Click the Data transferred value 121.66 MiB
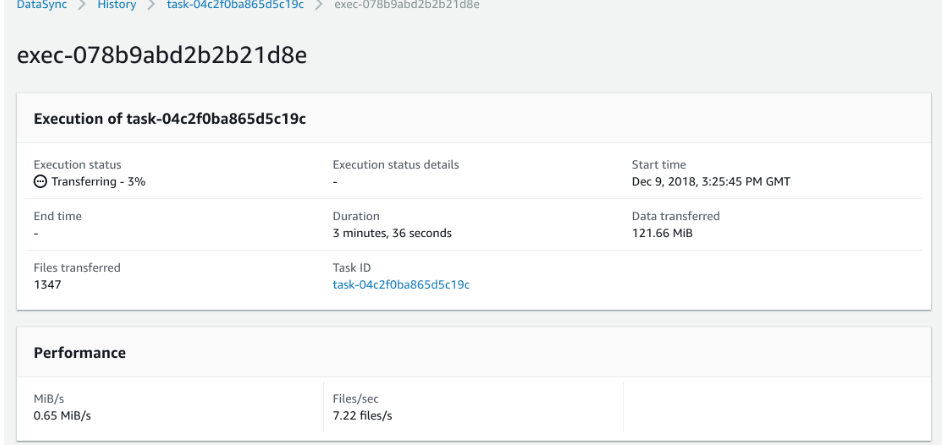Viewport: 942px width, 445px height. tap(662, 233)
